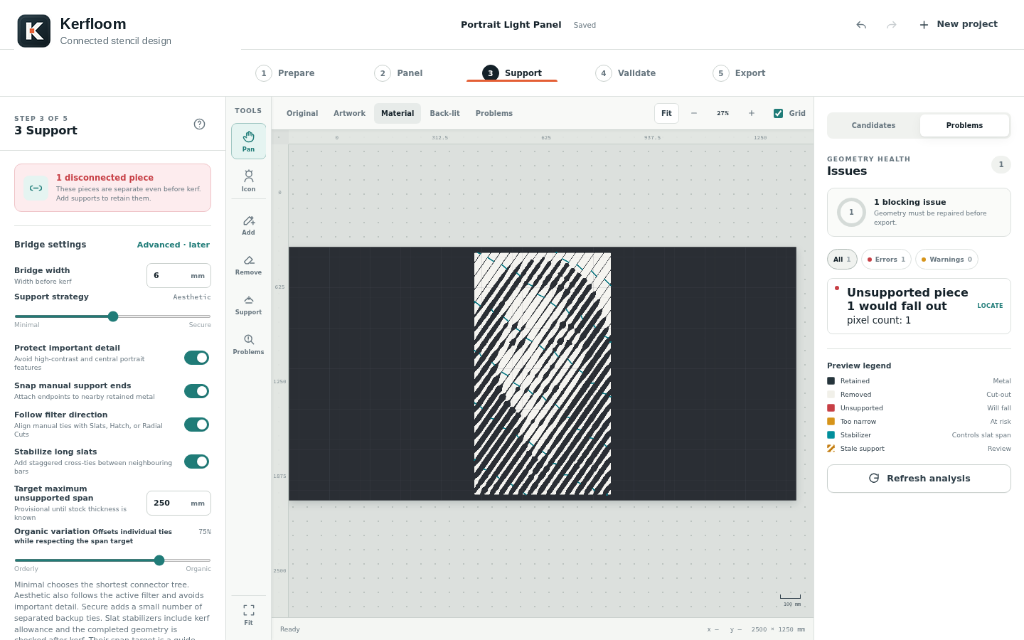
Task: Click Refresh analysis button
Action: tap(919, 479)
